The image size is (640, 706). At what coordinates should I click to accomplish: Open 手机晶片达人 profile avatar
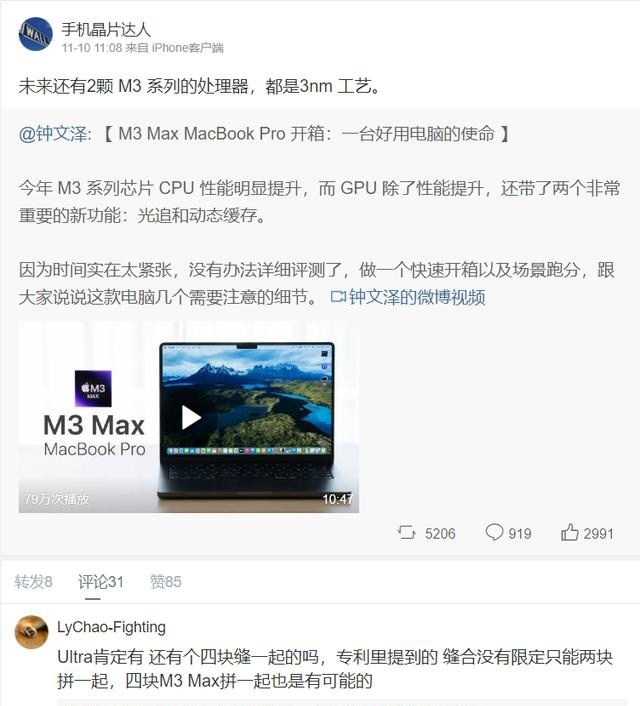(x=36, y=34)
